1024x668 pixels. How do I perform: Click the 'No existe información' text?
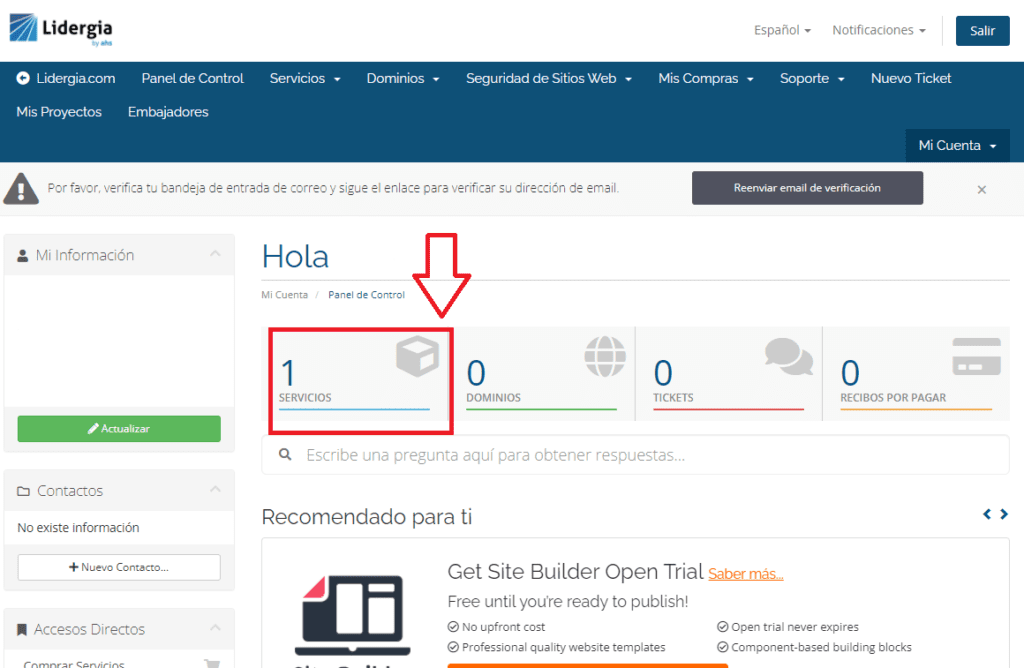(78, 528)
